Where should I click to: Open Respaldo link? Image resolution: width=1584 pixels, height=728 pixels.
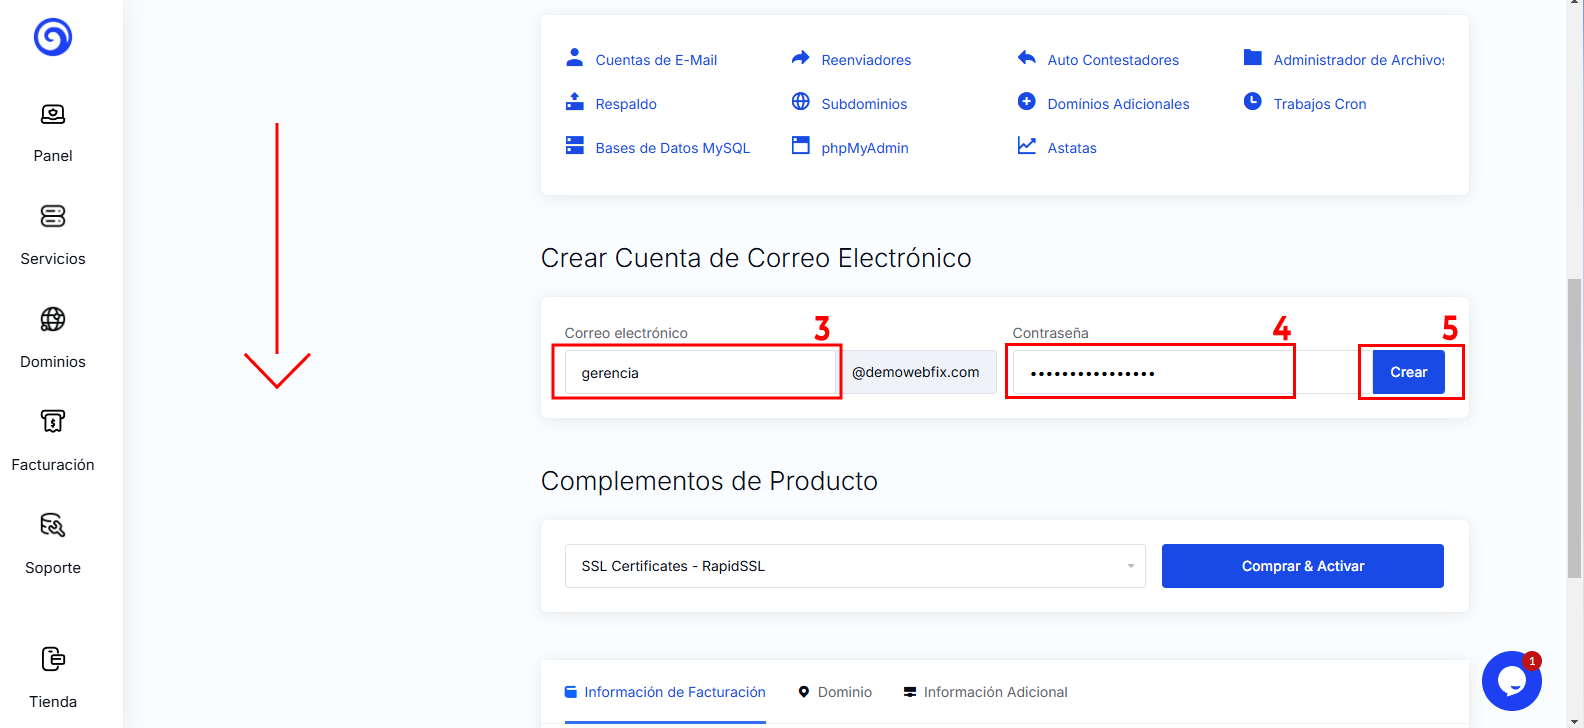(x=626, y=104)
